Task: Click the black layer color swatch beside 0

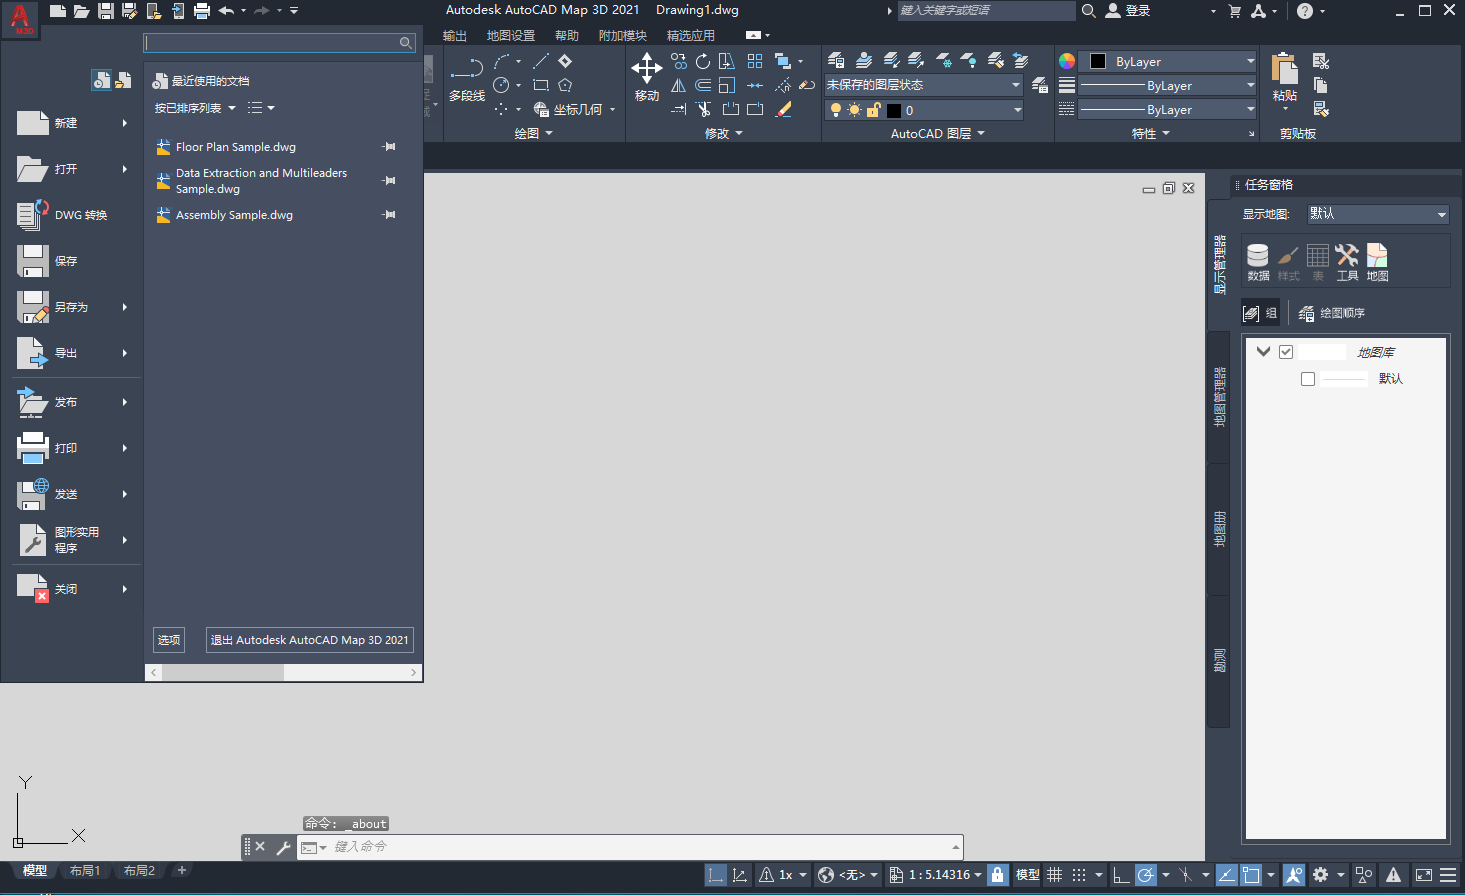Action: click(894, 110)
